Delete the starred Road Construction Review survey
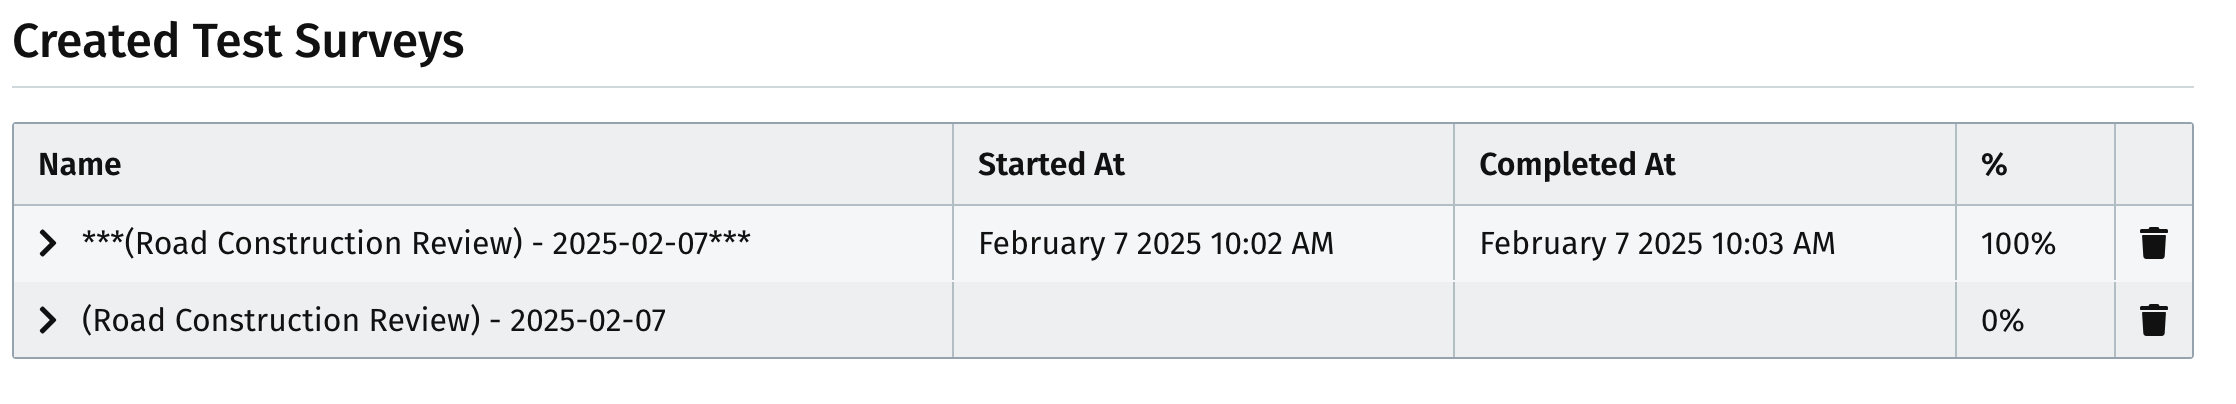This screenshot has width=2236, height=404. [x=2153, y=243]
